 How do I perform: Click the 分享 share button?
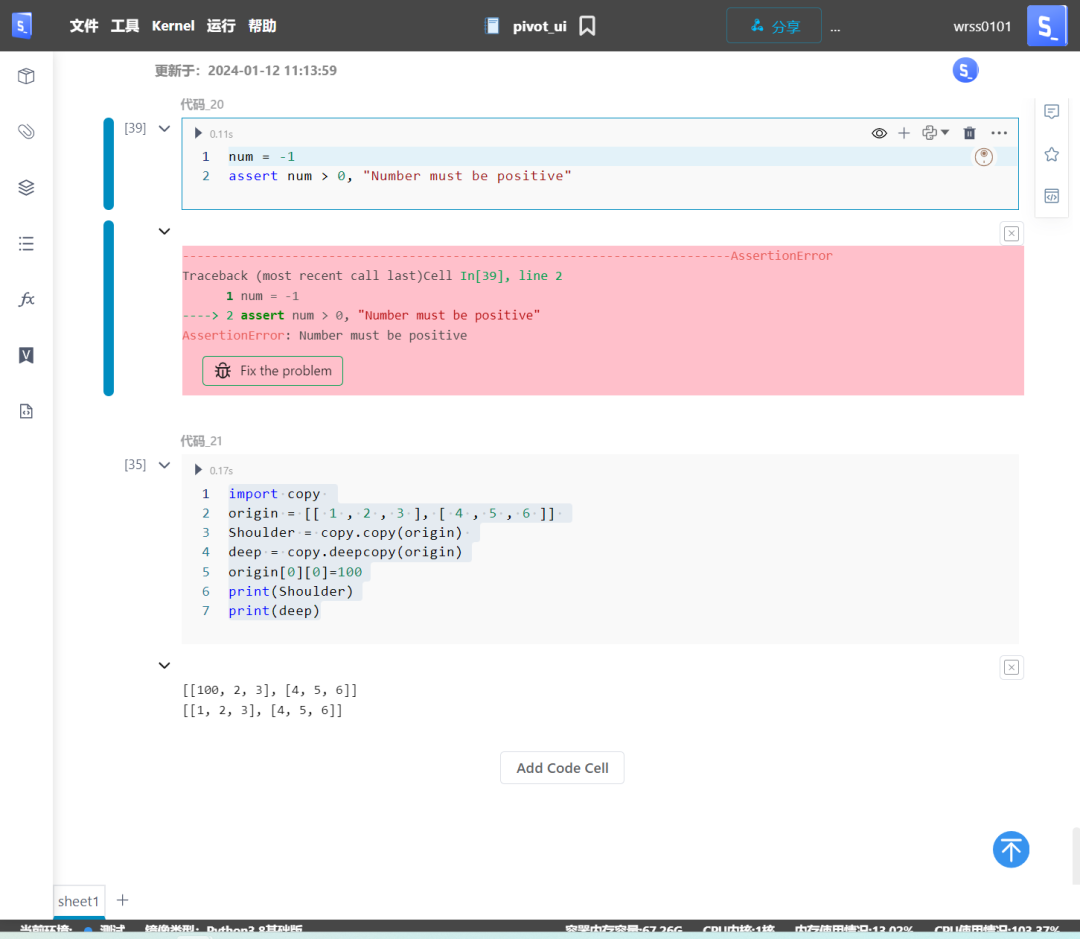[x=774, y=25]
